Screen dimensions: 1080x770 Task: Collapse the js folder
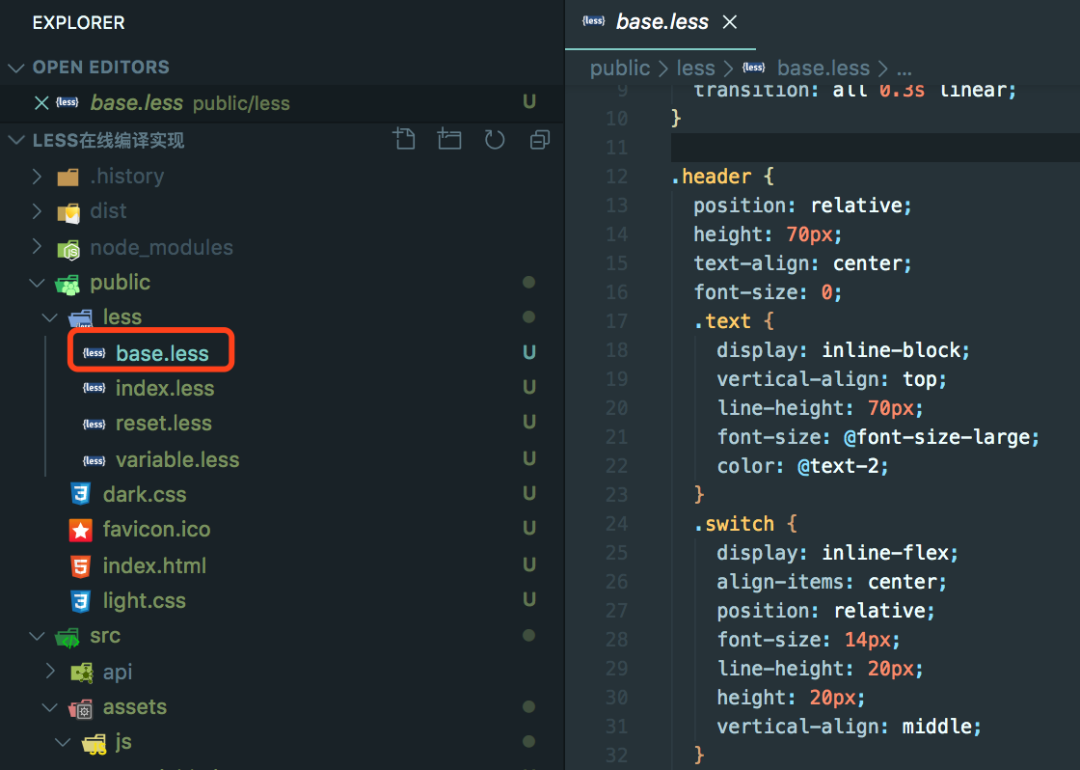(63, 742)
